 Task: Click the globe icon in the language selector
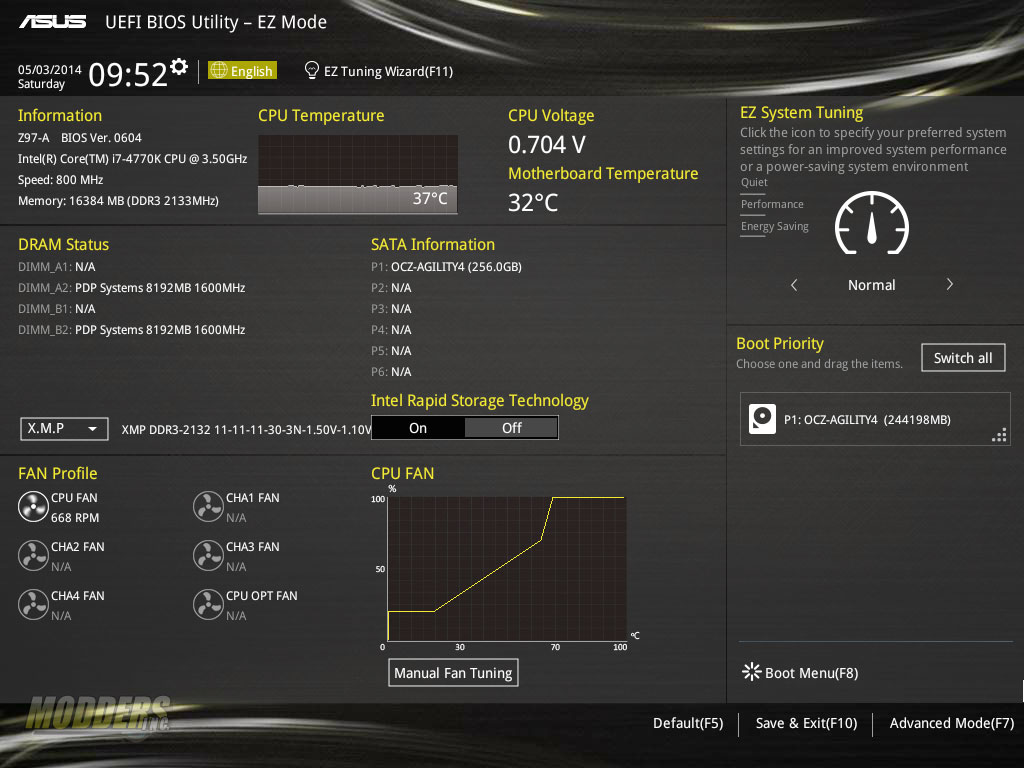[219, 70]
